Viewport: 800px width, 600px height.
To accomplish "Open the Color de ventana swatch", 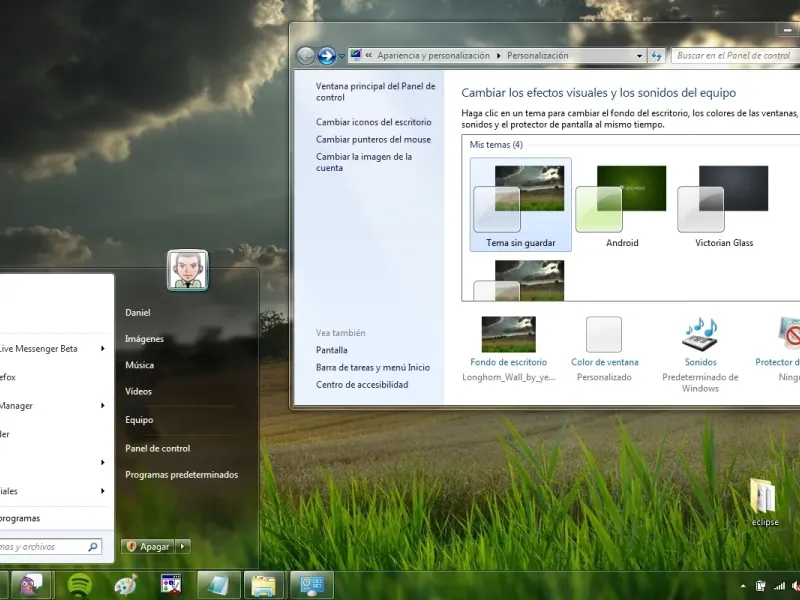I will pos(604,334).
